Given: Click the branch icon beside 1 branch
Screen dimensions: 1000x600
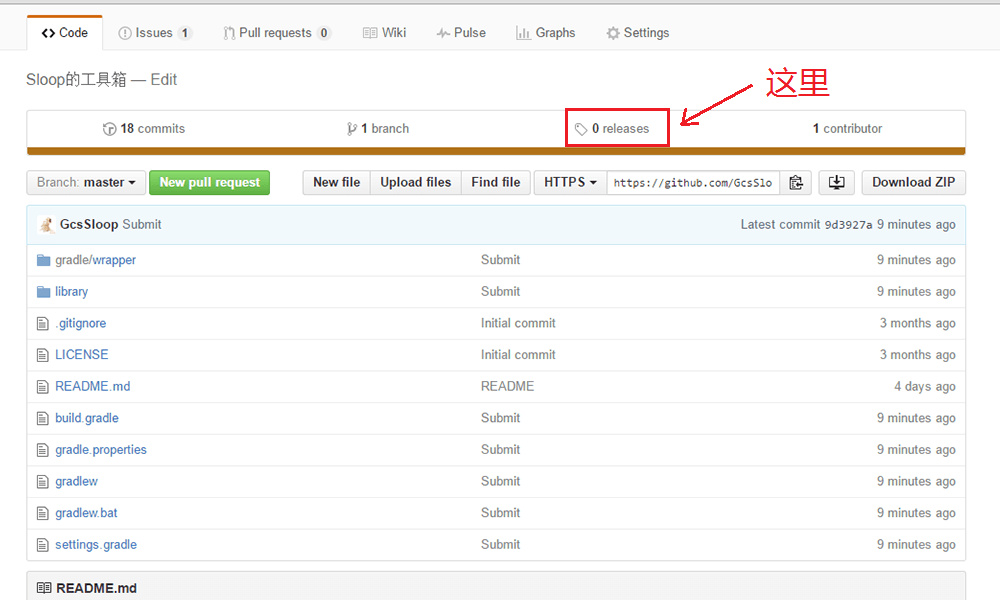Looking at the screenshot, I should pyautogui.click(x=351, y=129).
